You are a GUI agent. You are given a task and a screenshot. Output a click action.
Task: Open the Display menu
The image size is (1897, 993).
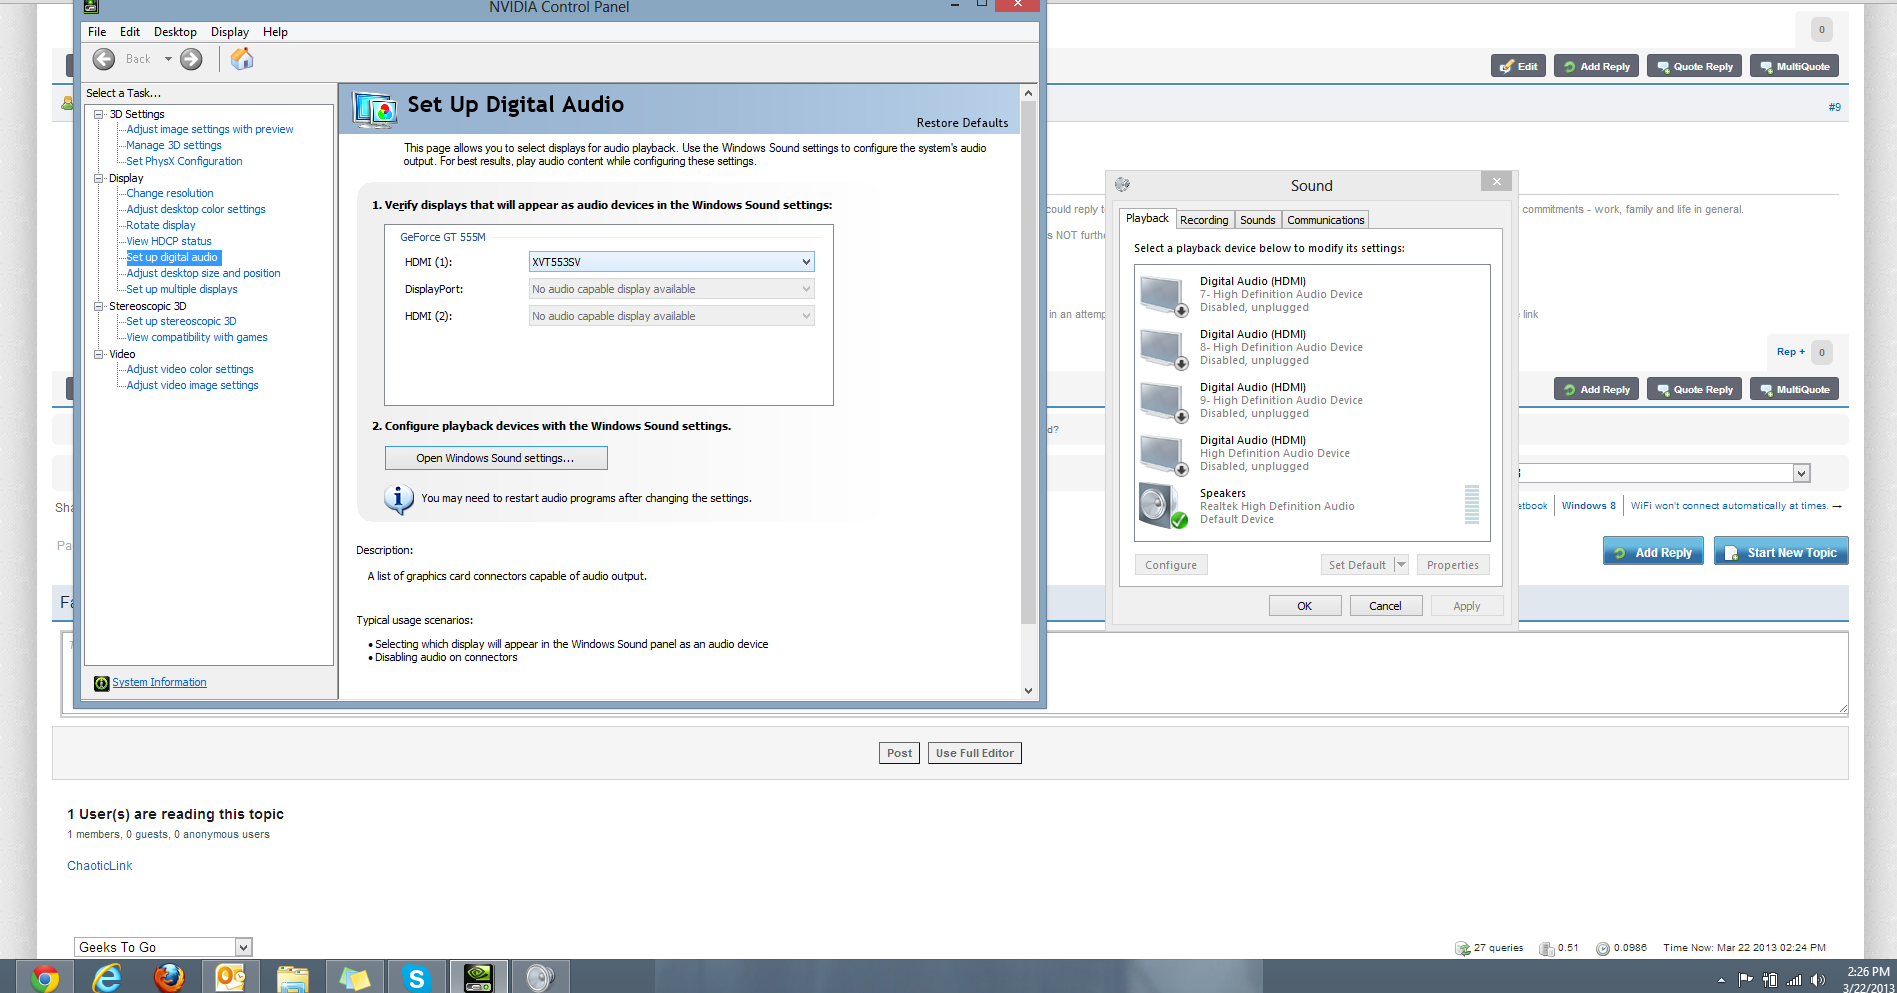[x=230, y=32]
